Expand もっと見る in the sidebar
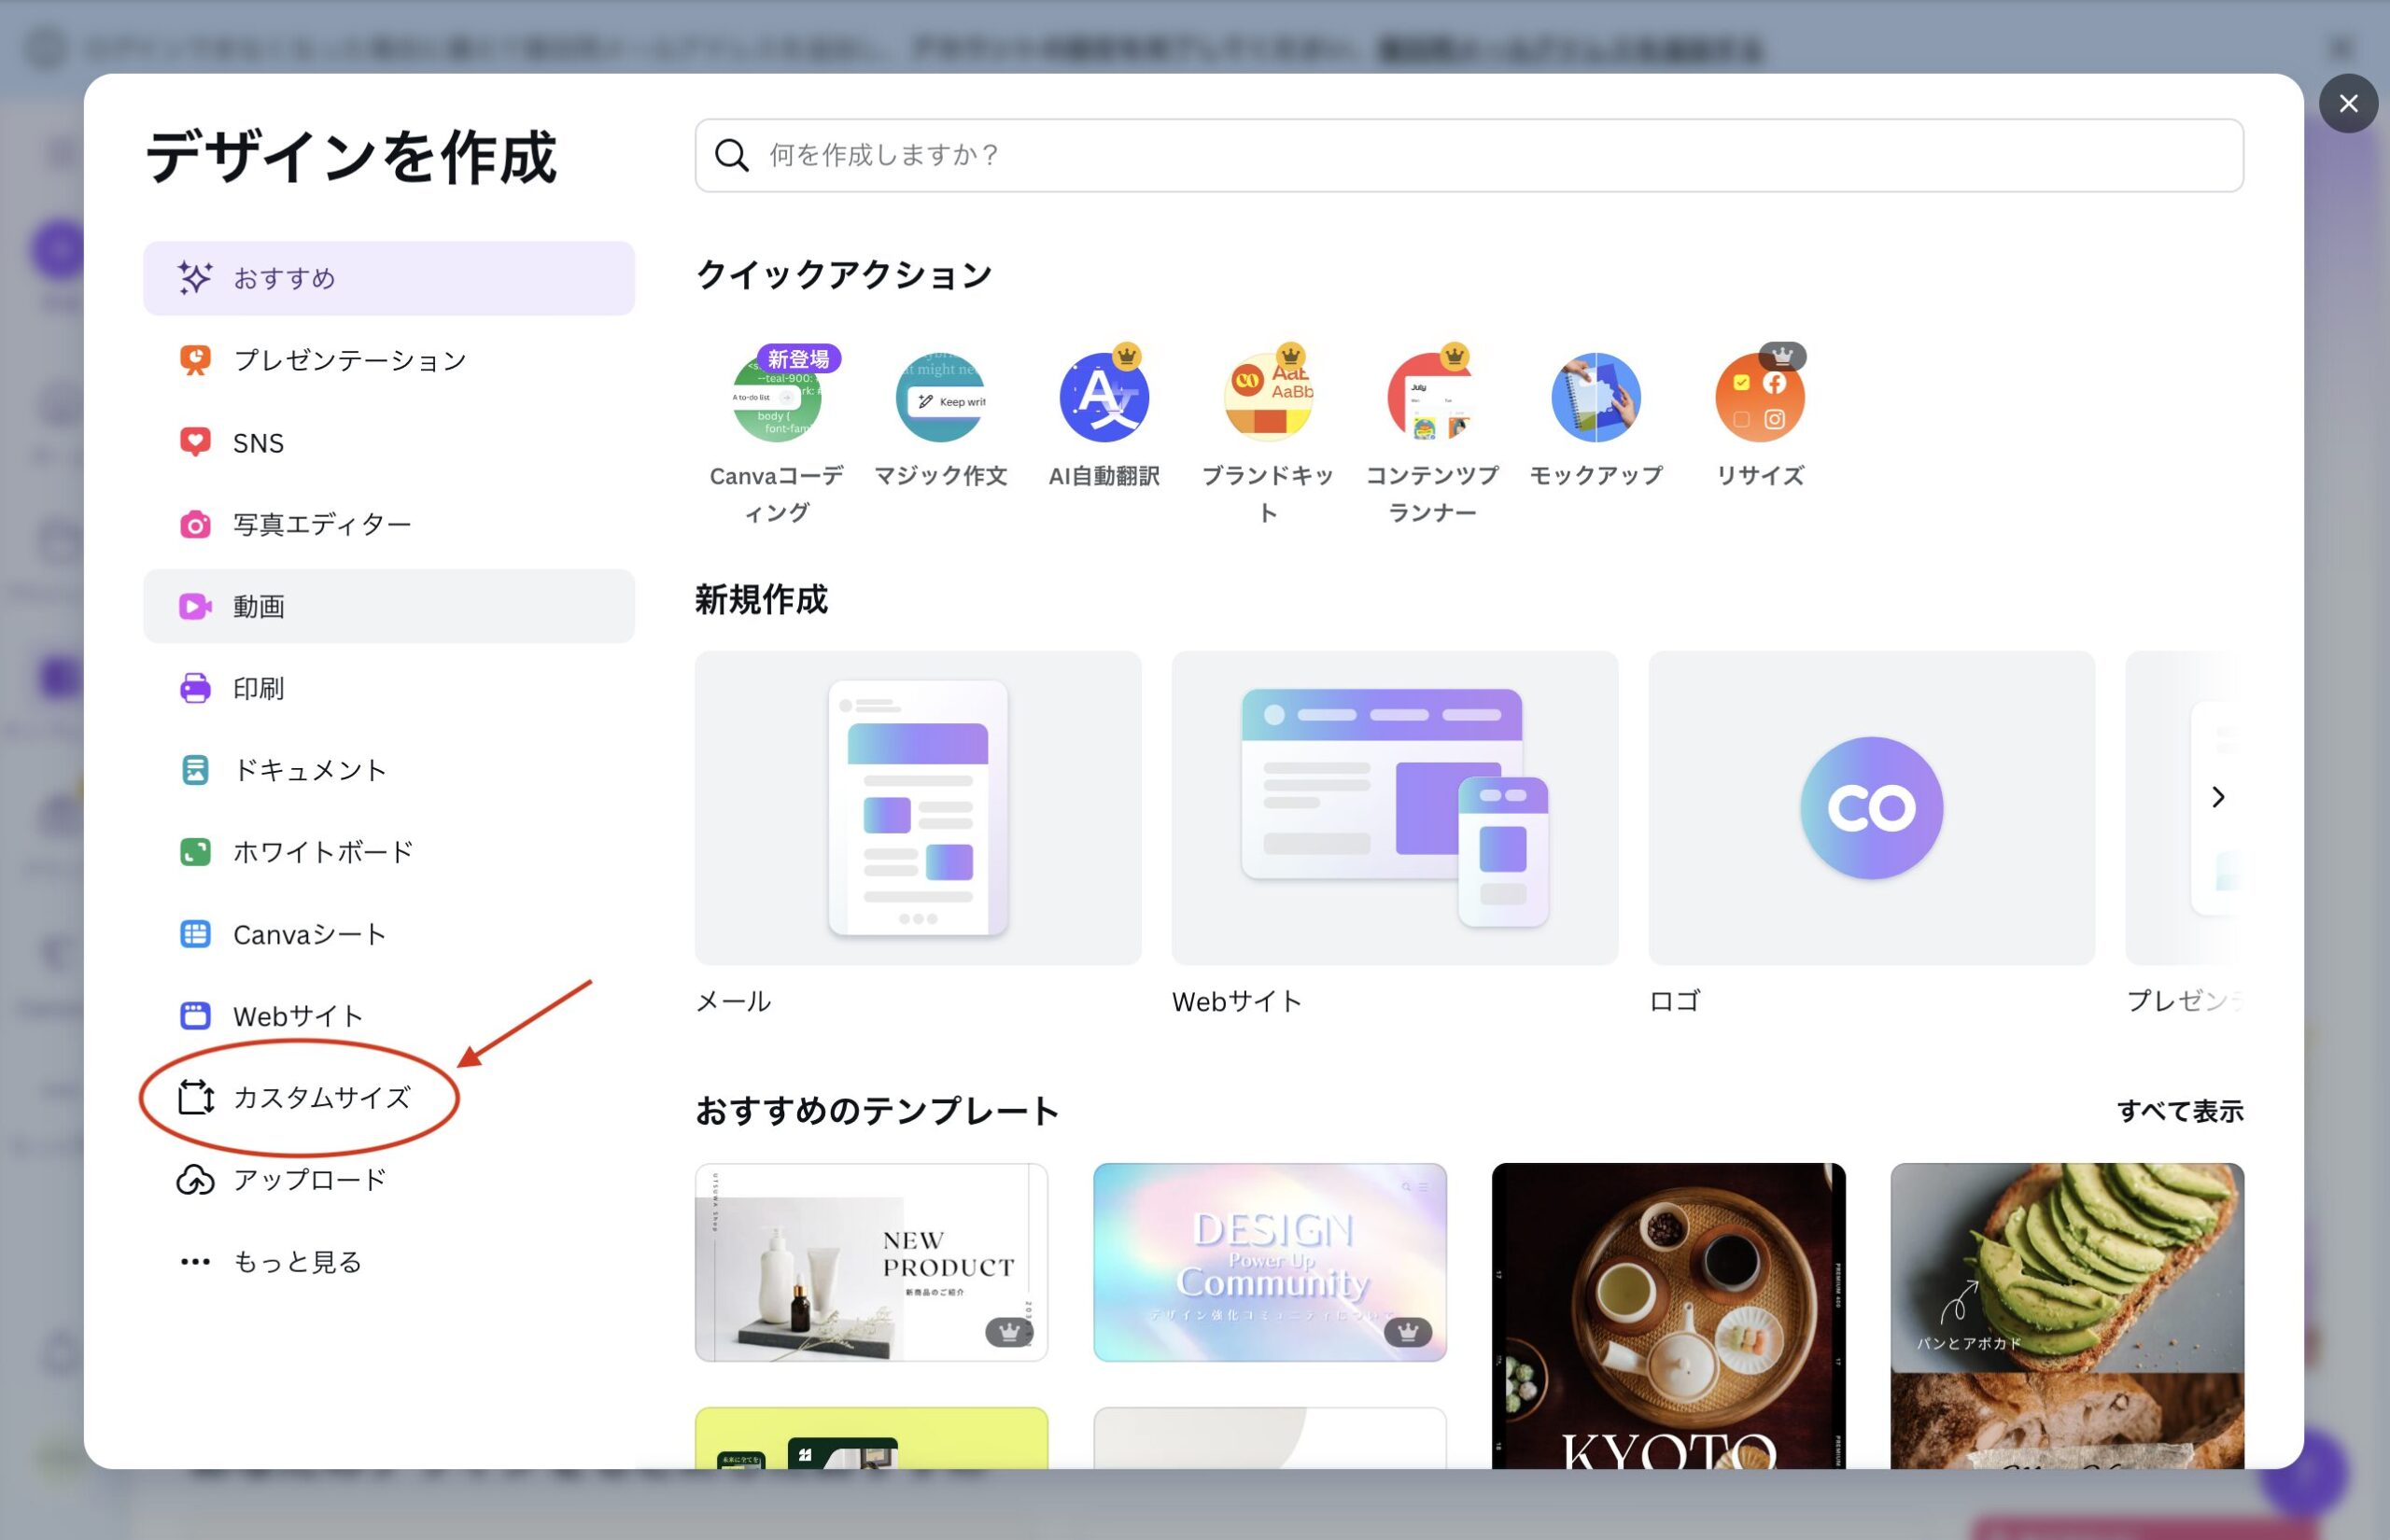Viewport: 2390px width, 1540px height. (296, 1262)
